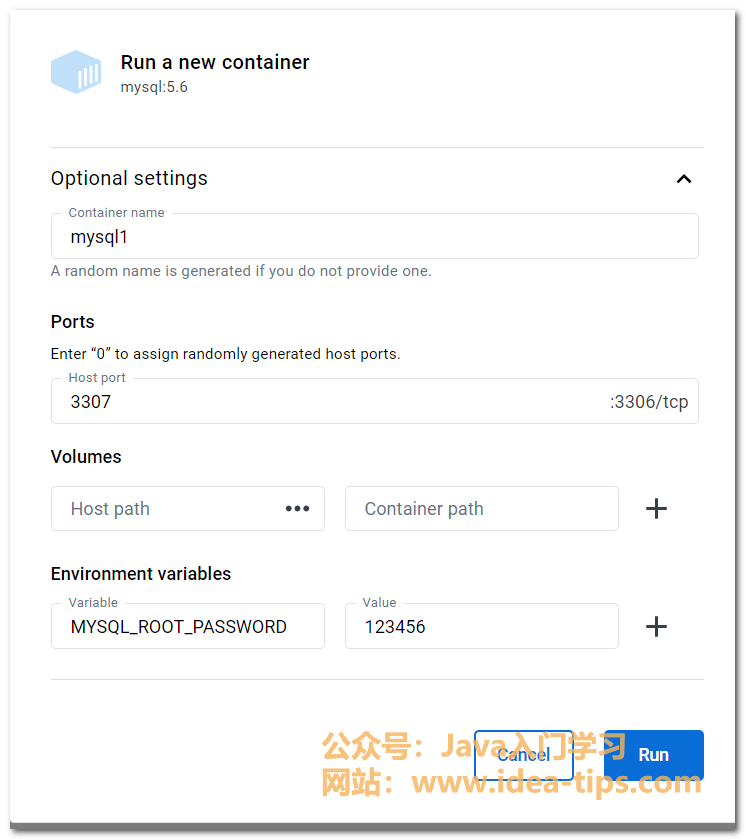The width and height of the screenshot is (746, 840).
Task: Click the Container path input field
Action: [481, 509]
